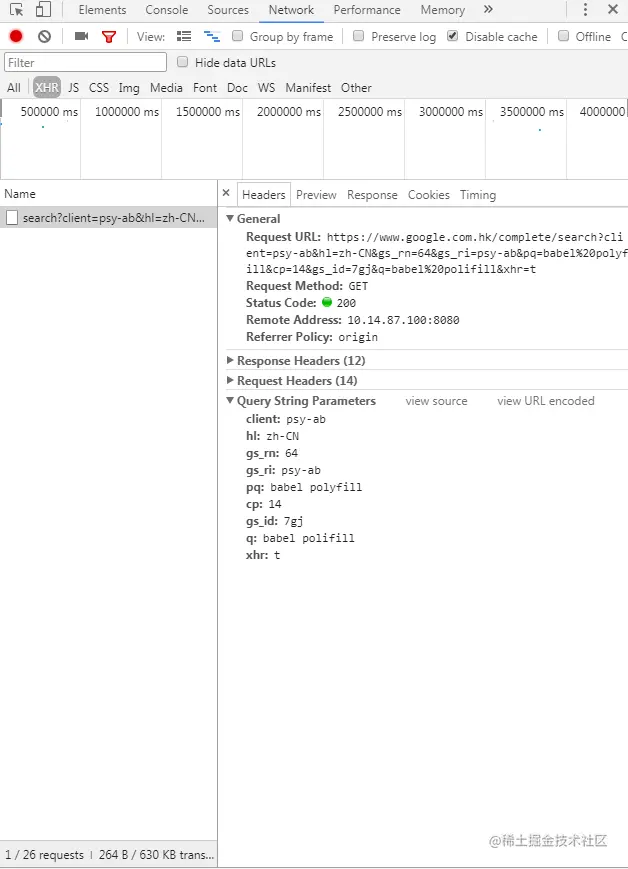Click the Request URL value text
The width and height of the screenshot is (628, 869).
click(x=437, y=253)
